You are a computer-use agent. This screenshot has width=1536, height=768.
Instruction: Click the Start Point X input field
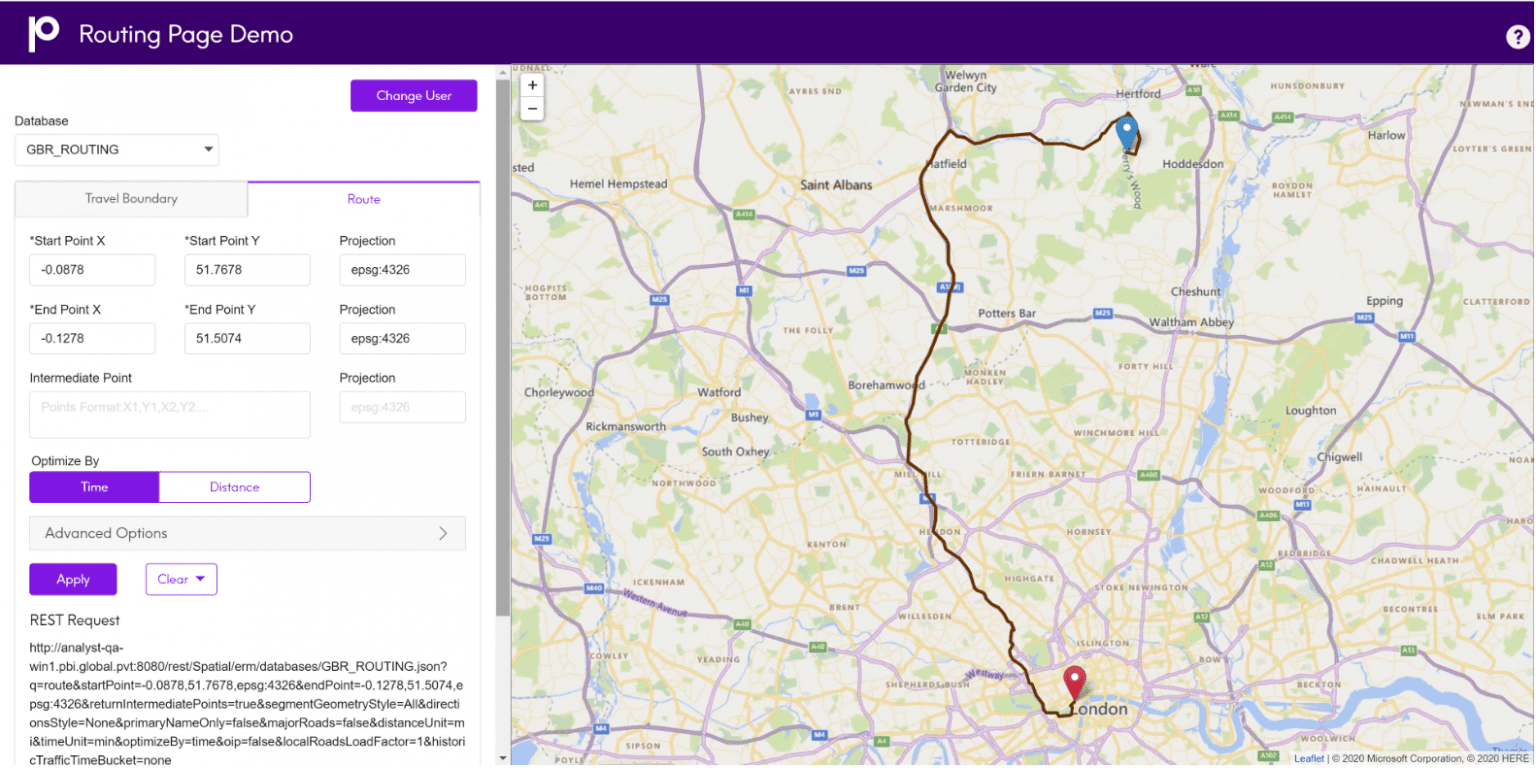(x=92, y=269)
